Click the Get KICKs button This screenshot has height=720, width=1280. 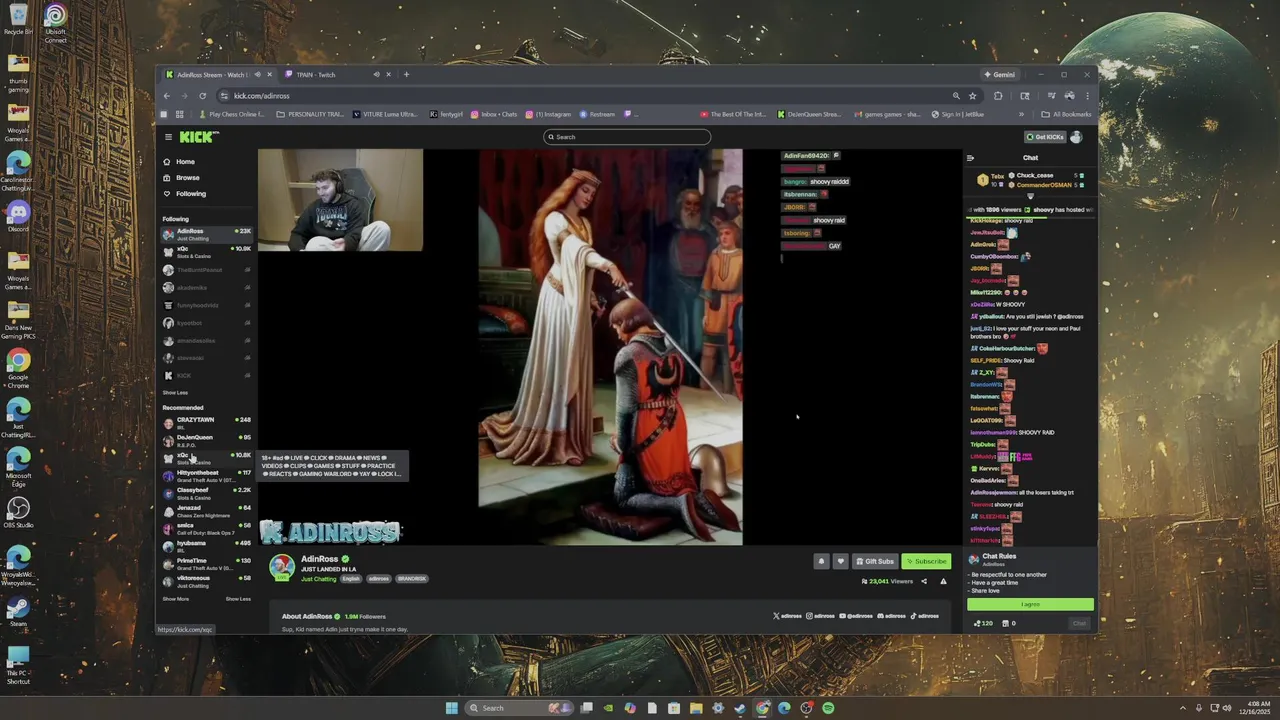(1044, 137)
